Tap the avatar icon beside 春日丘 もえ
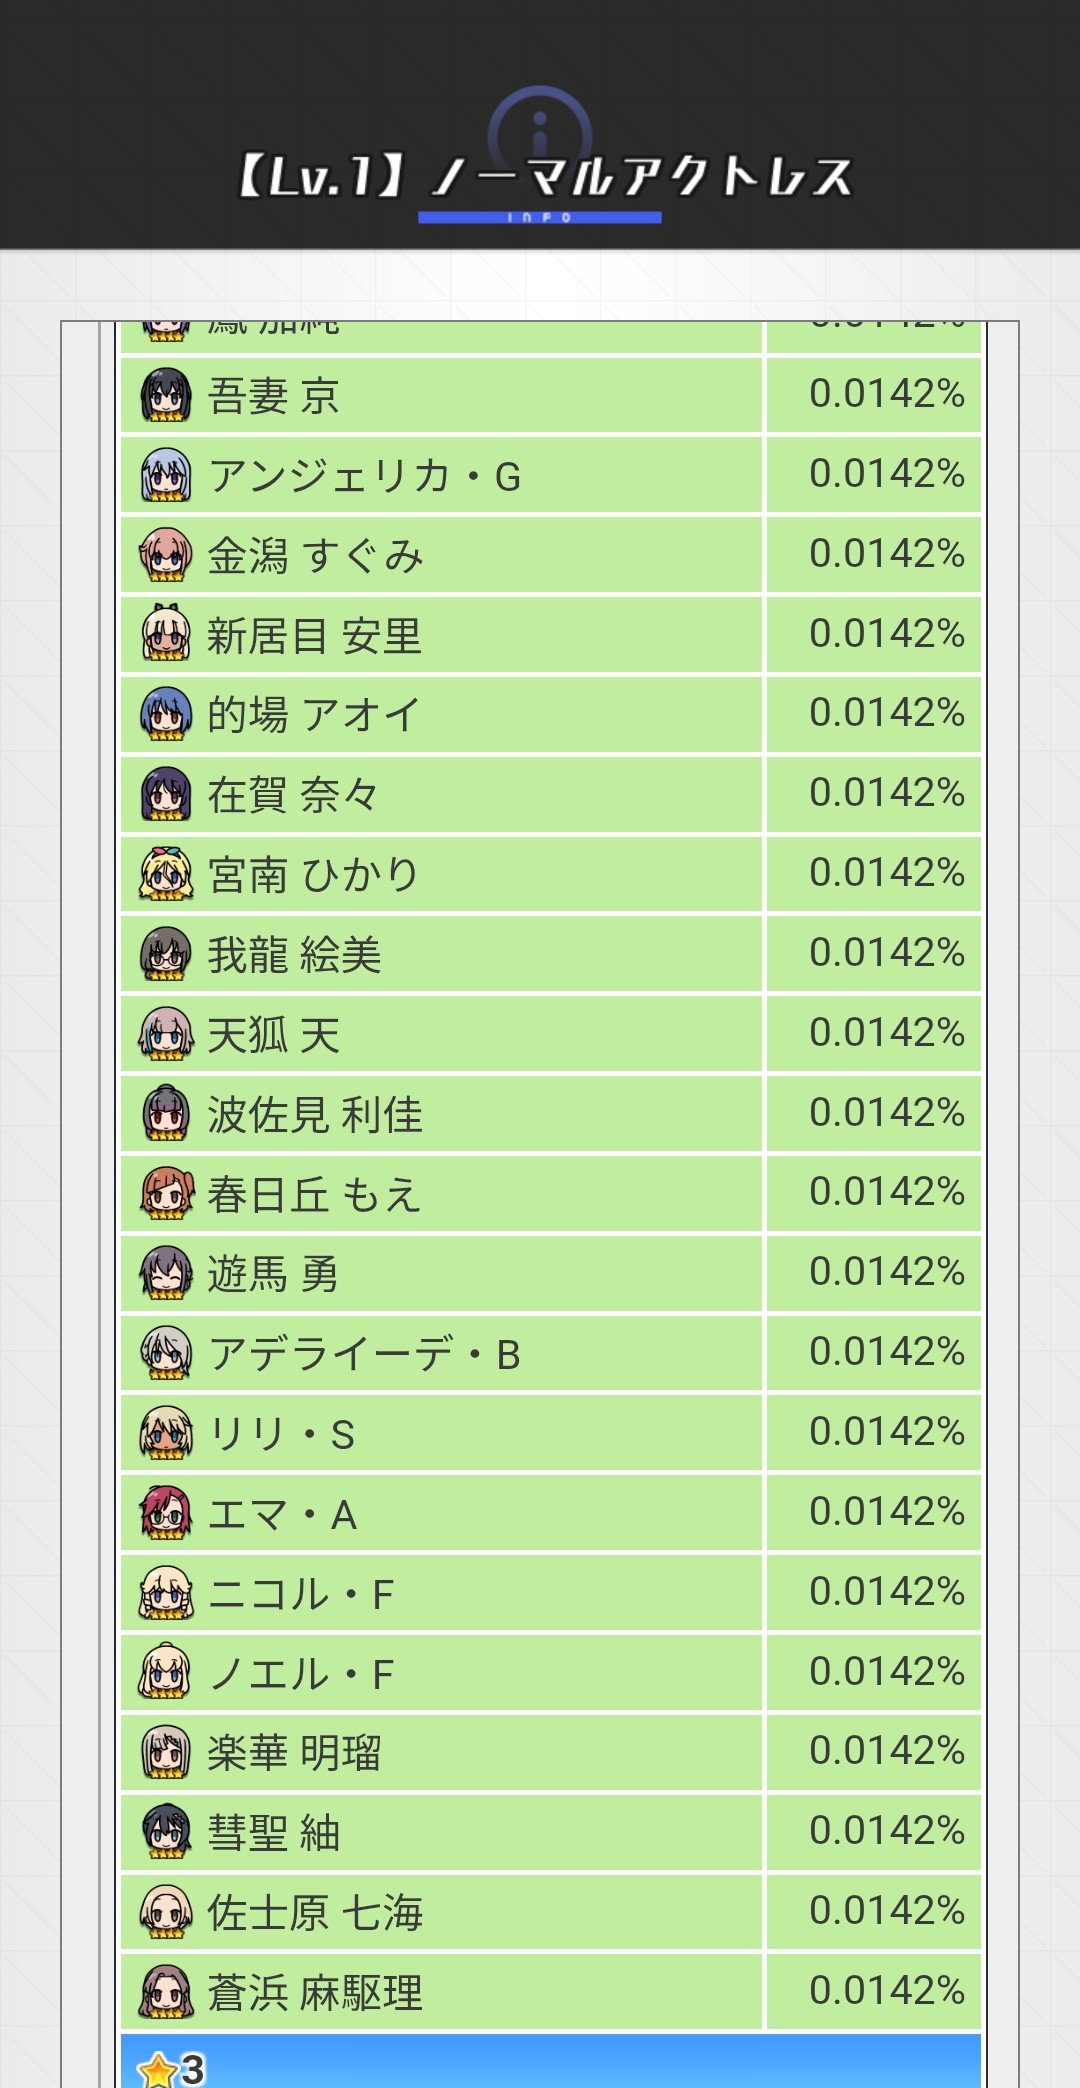 (166, 1193)
